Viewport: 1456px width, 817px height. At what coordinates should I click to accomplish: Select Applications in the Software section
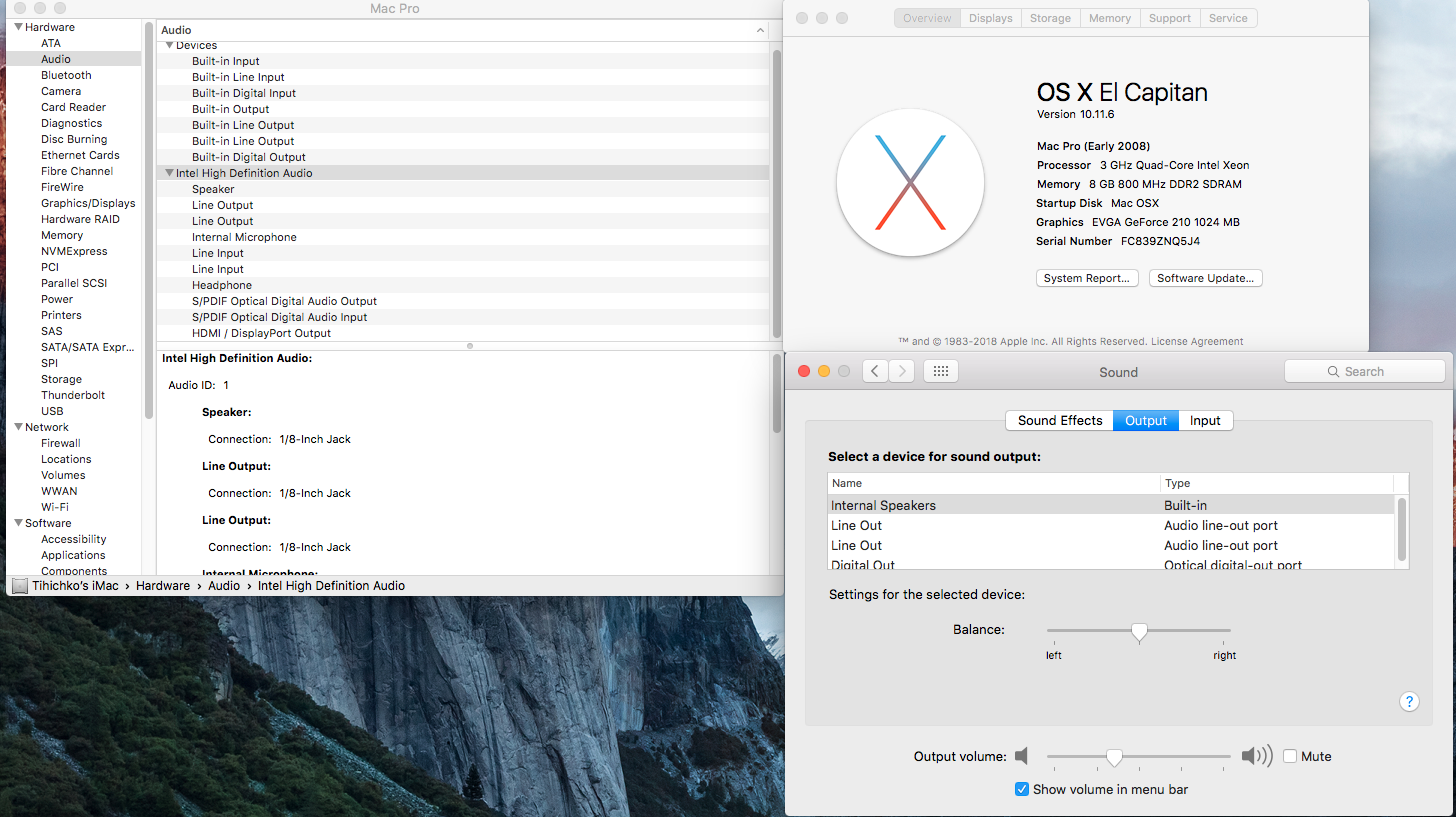(x=73, y=555)
